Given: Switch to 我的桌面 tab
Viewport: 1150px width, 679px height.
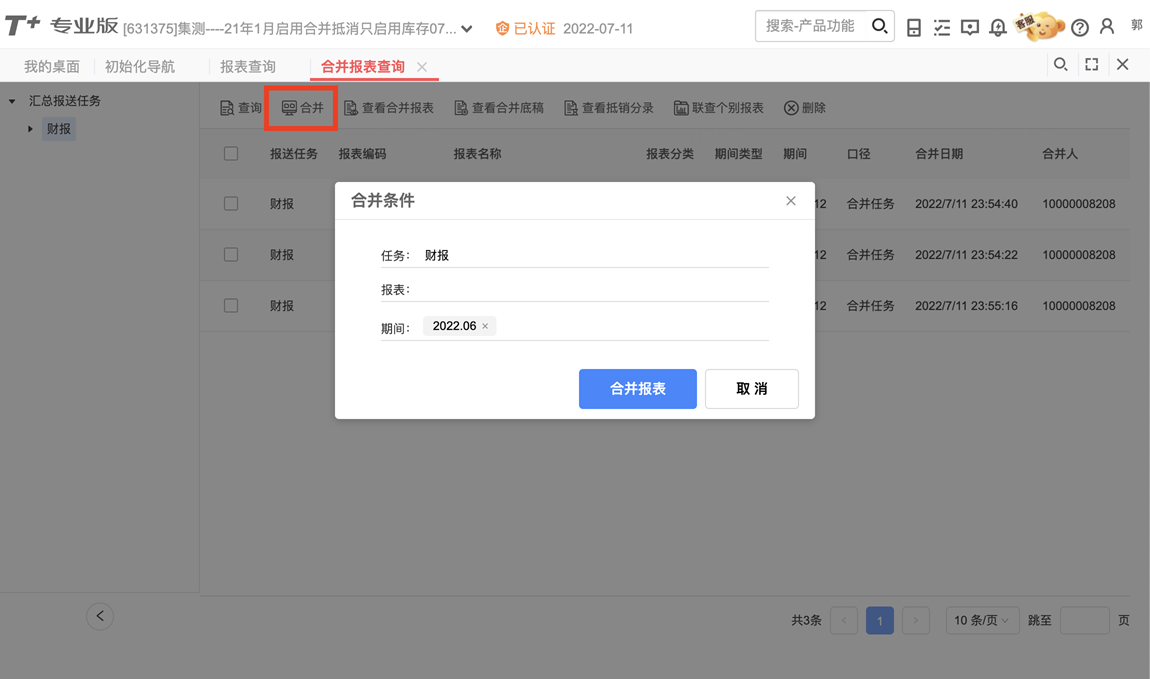Looking at the screenshot, I should pyautogui.click(x=51, y=67).
